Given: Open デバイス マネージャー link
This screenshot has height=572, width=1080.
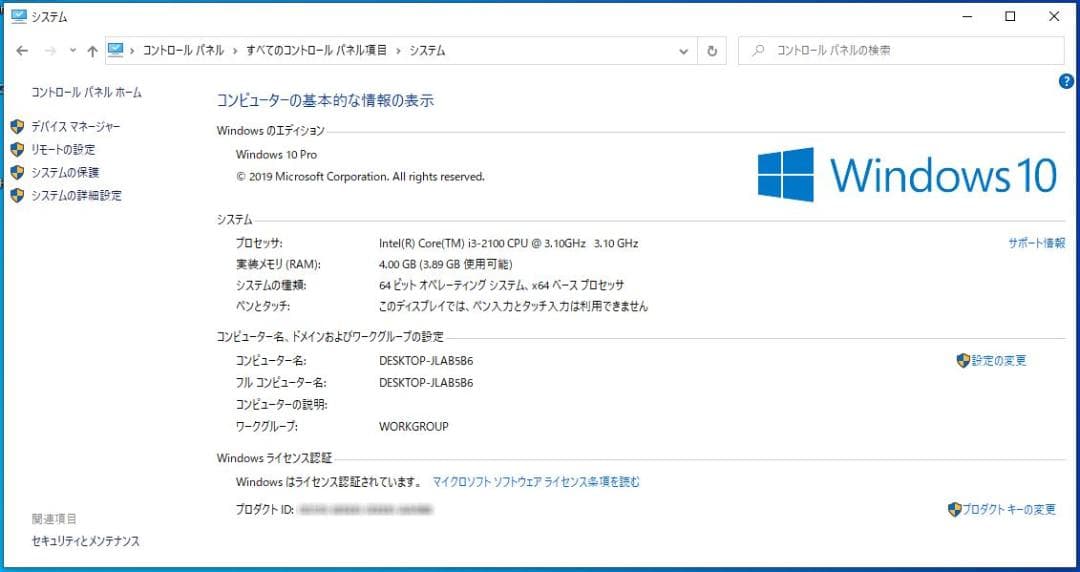Looking at the screenshot, I should [x=76, y=127].
